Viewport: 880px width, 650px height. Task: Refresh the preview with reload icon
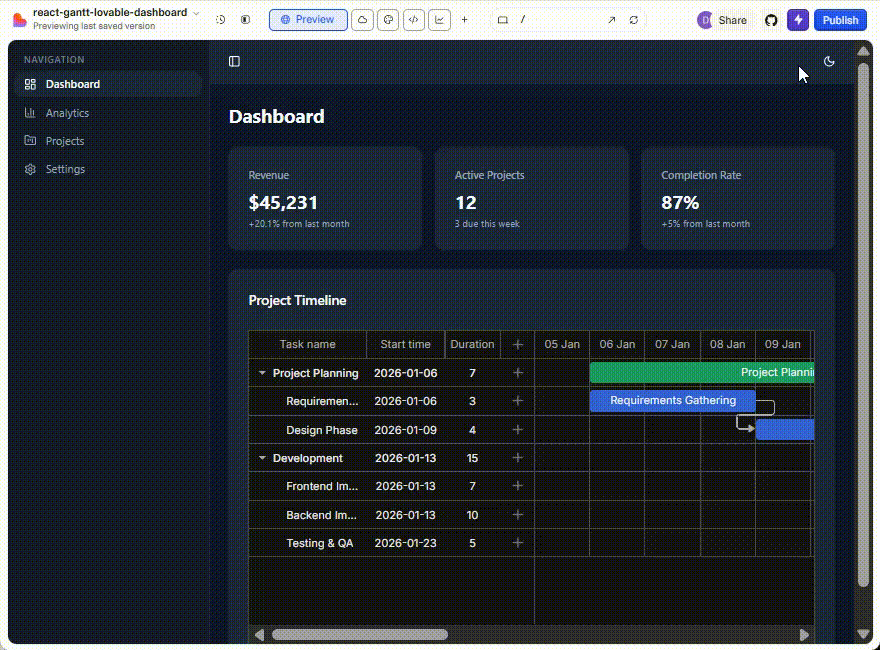pyautogui.click(x=634, y=20)
